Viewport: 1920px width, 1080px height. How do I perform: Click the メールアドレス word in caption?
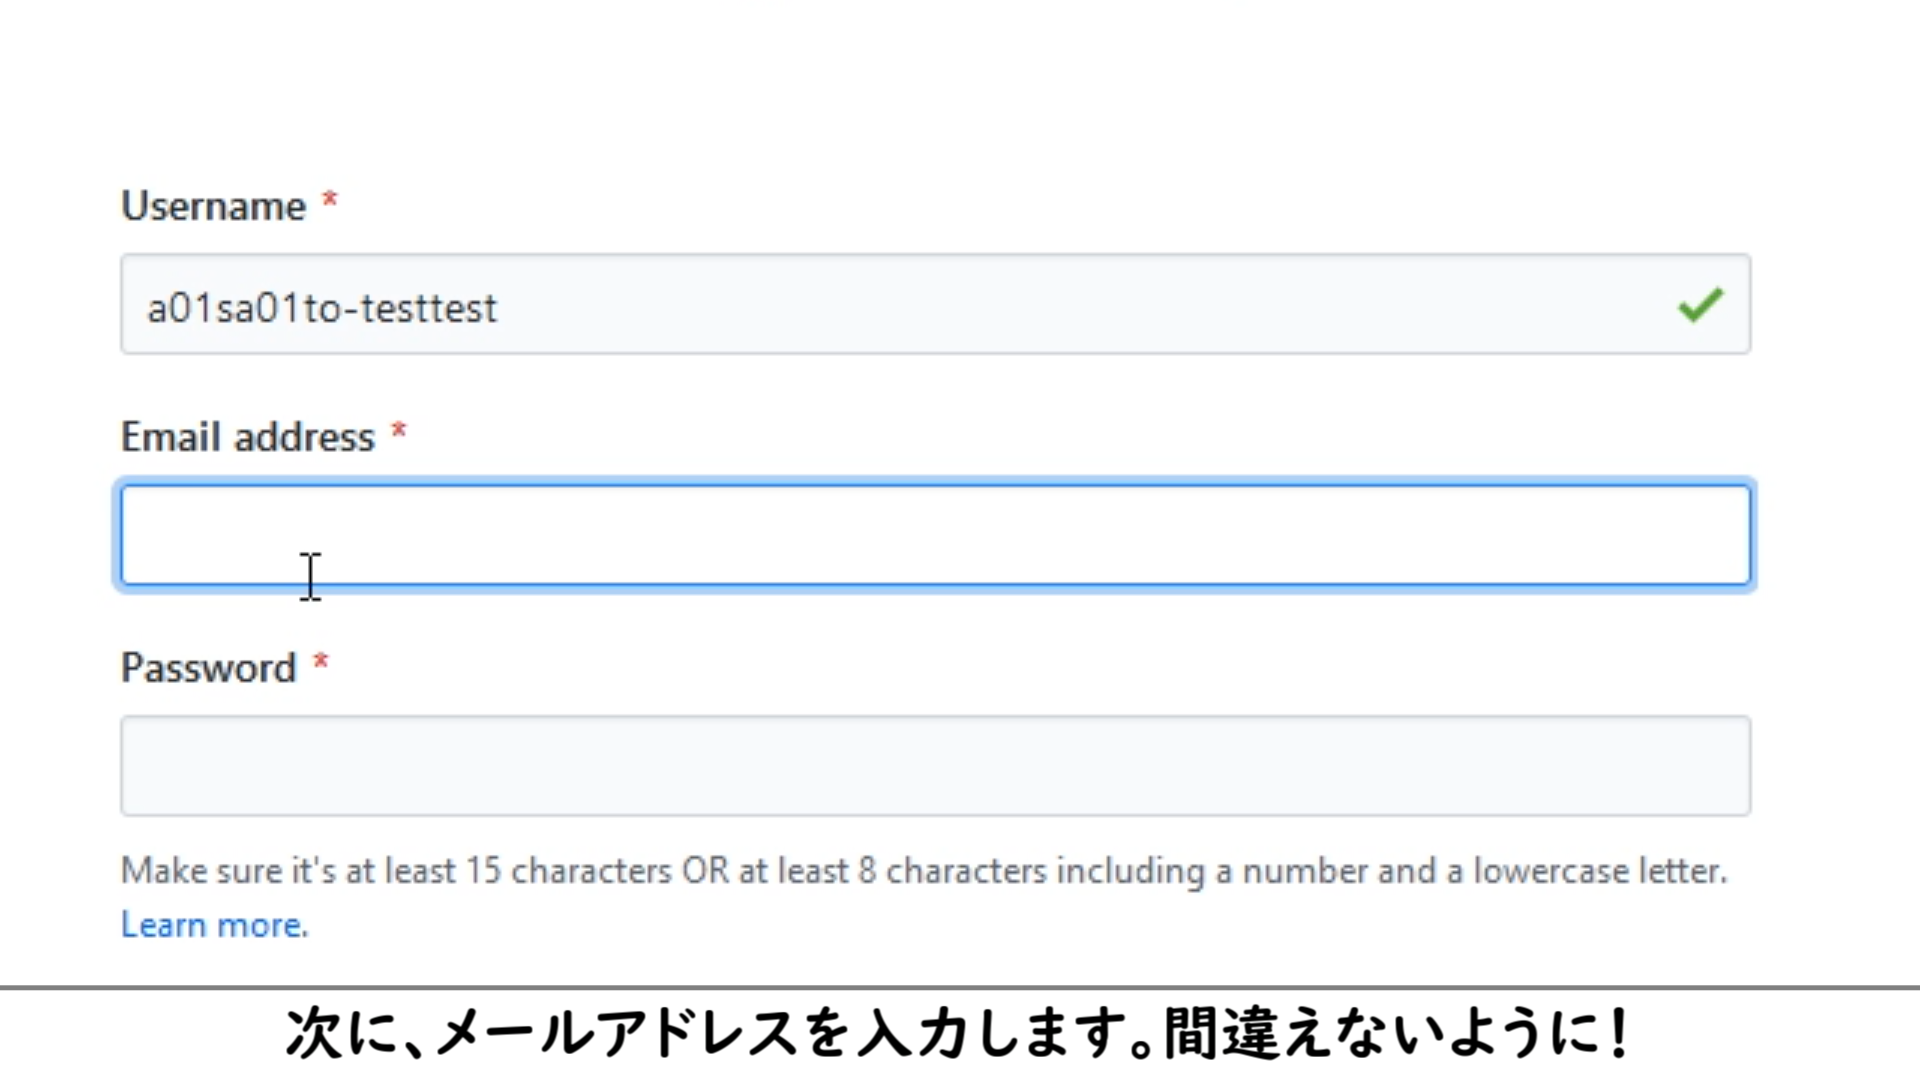click(617, 1034)
